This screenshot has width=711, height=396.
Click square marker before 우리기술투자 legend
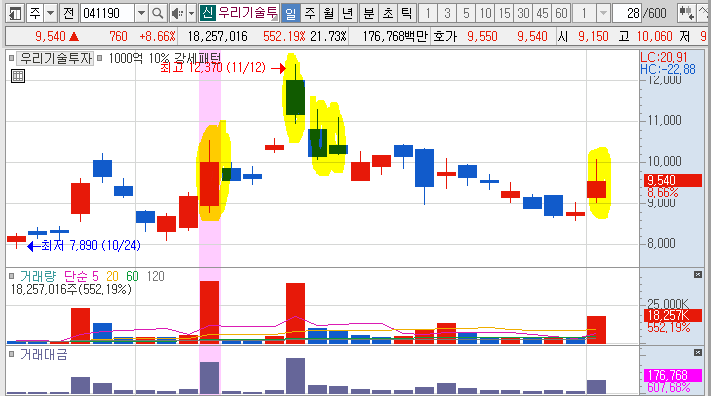tap(11, 58)
